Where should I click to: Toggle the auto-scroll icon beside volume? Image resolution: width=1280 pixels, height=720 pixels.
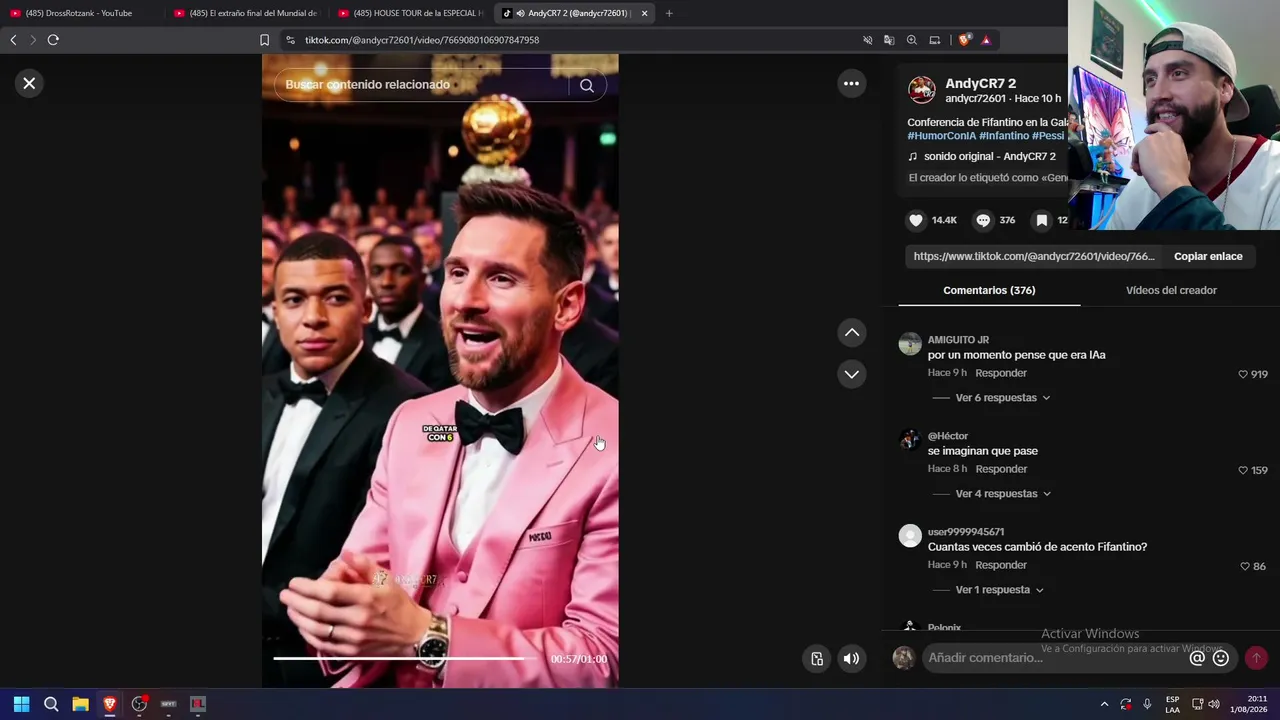(x=817, y=659)
